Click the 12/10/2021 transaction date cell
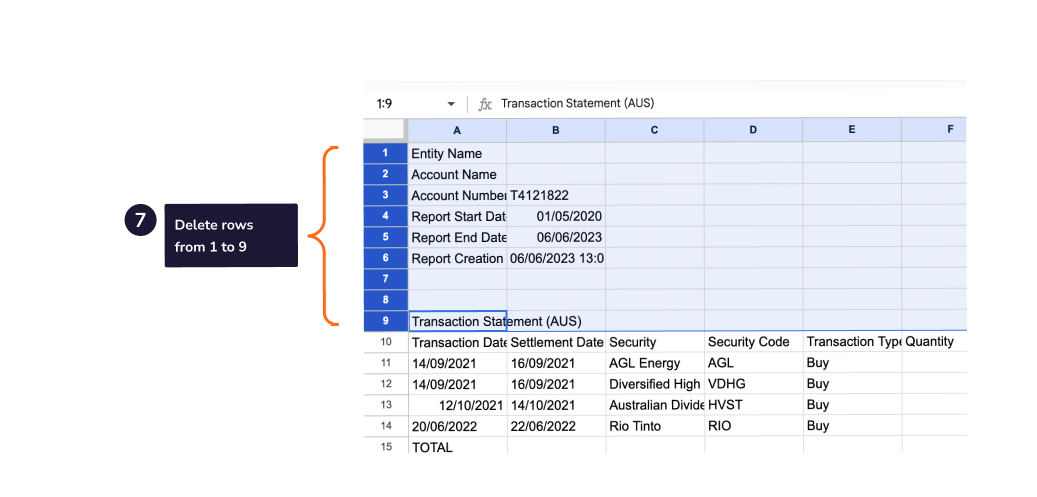Screen dimensions: 1037x497 pyautogui.click(x=458, y=405)
